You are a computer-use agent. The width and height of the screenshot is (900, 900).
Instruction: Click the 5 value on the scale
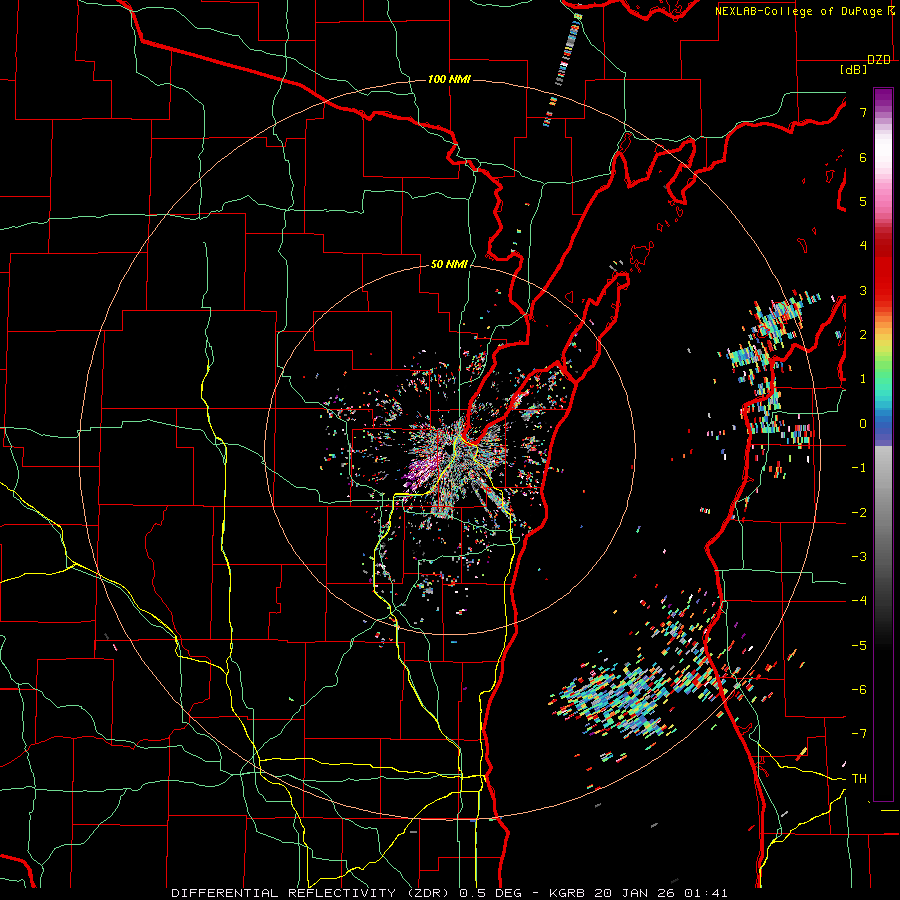863,201
